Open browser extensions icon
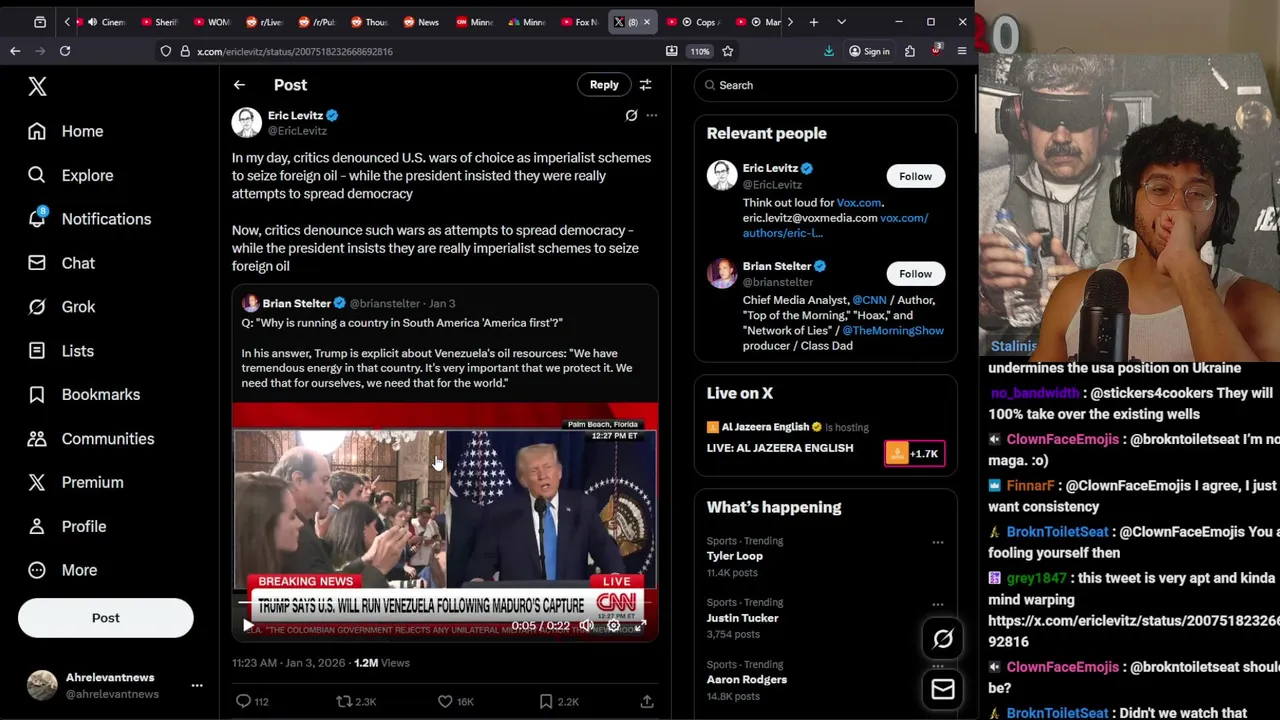The height and width of the screenshot is (720, 1280). click(x=910, y=51)
